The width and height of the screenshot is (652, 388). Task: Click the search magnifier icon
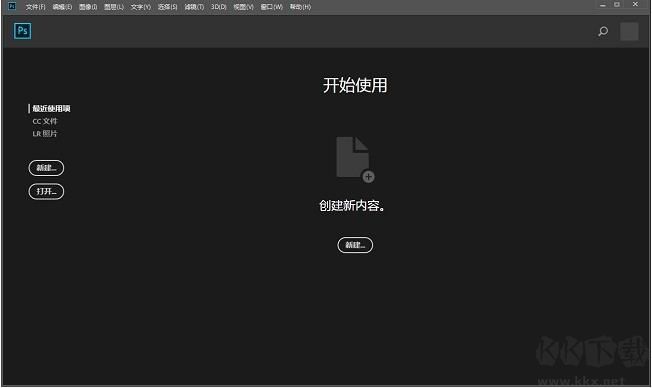coord(603,31)
